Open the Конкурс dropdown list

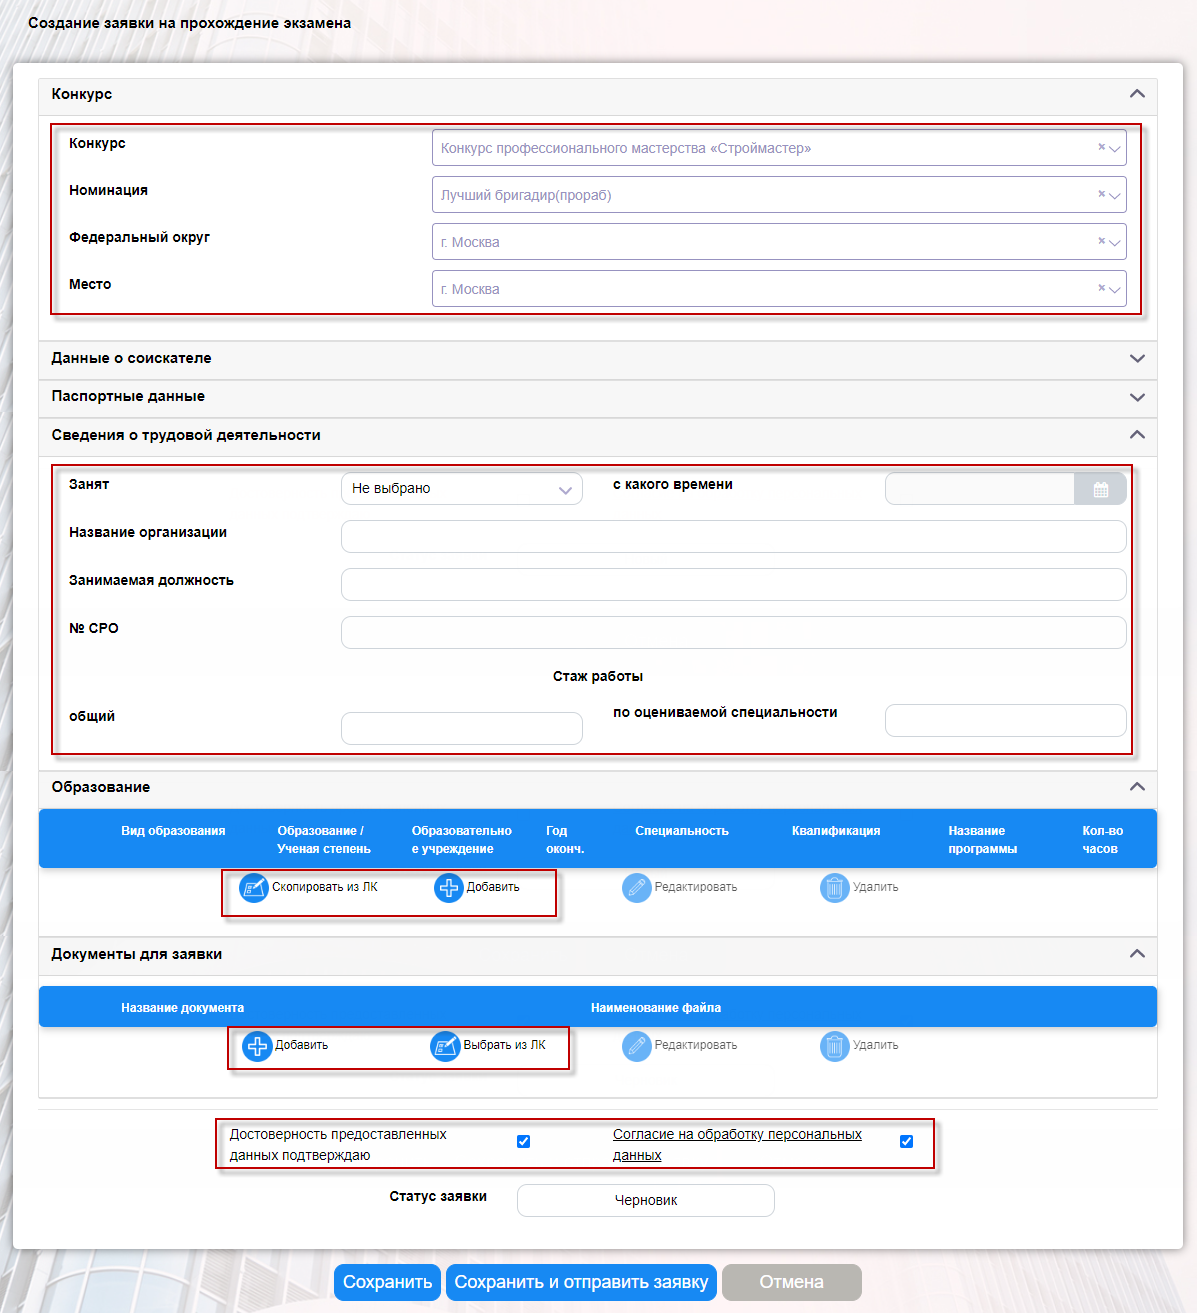pos(1115,149)
